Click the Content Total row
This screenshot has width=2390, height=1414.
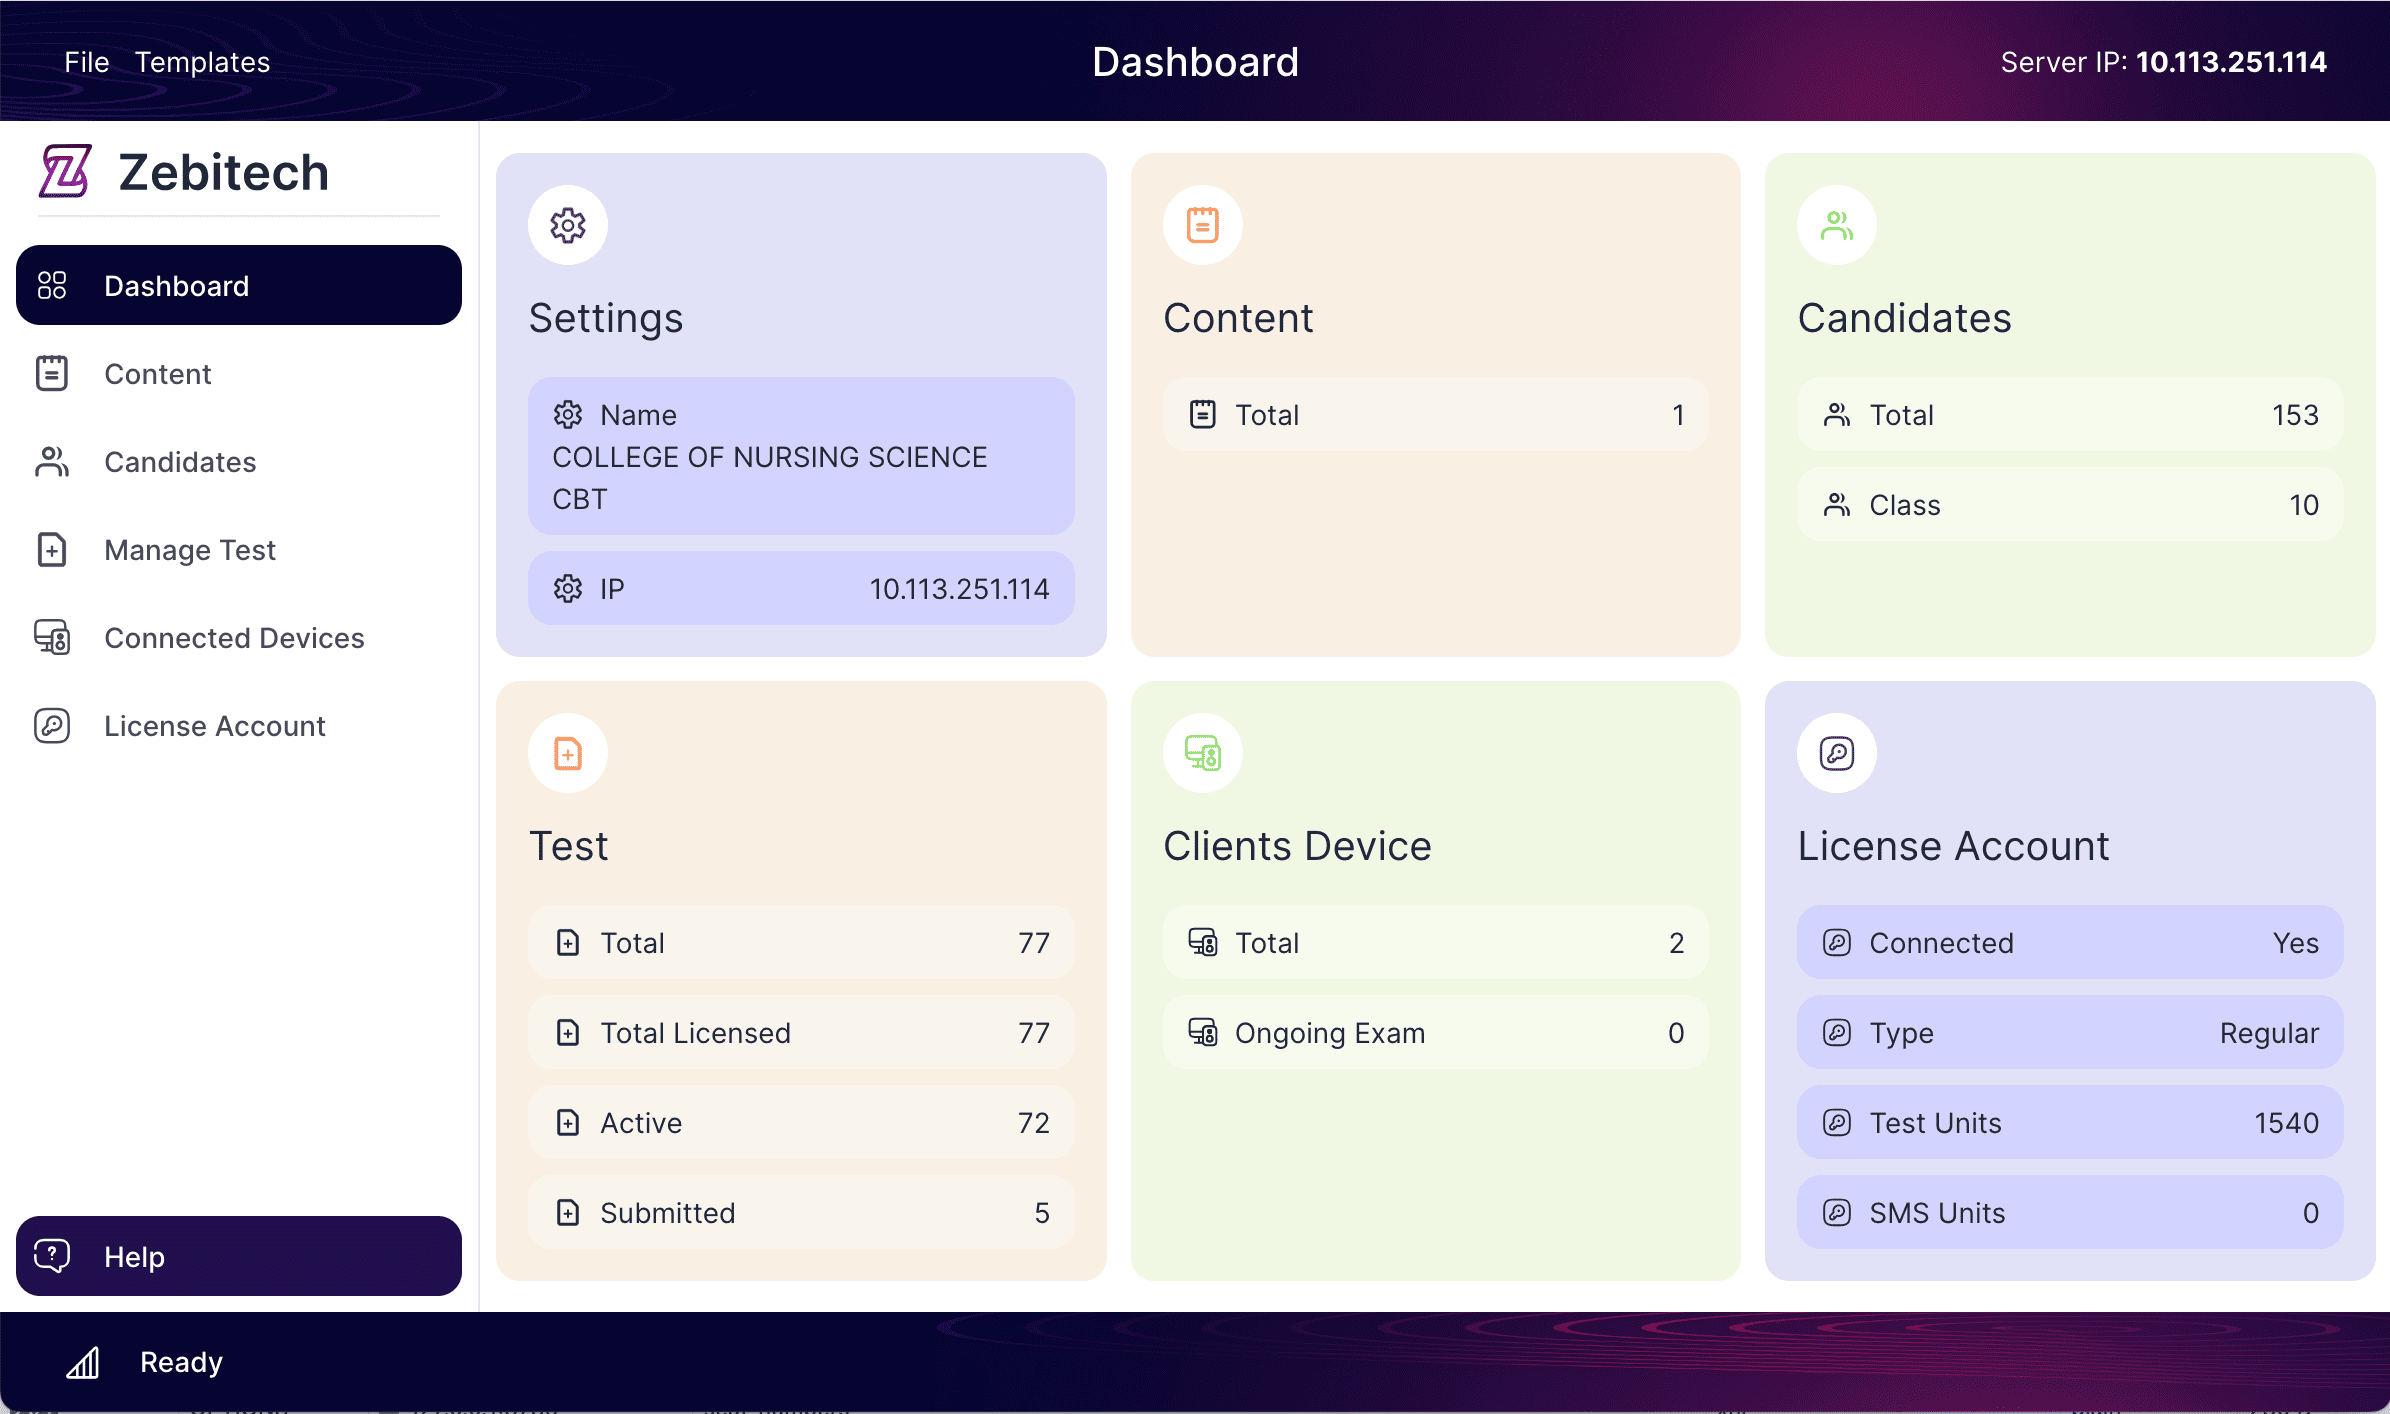pyautogui.click(x=1436, y=414)
